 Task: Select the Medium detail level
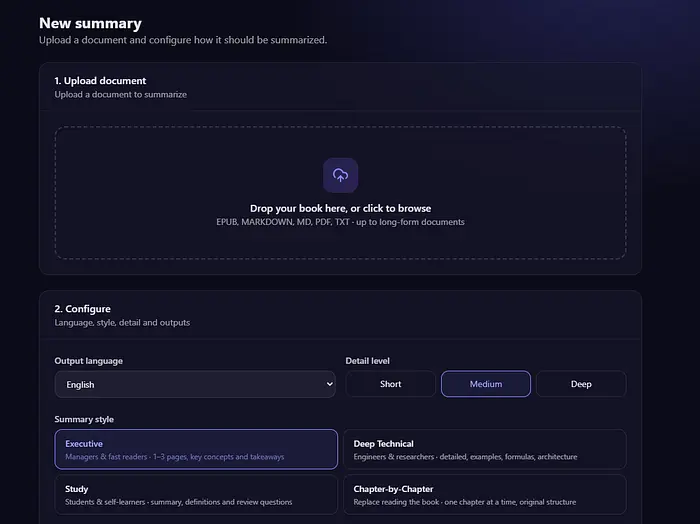pos(486,384)
